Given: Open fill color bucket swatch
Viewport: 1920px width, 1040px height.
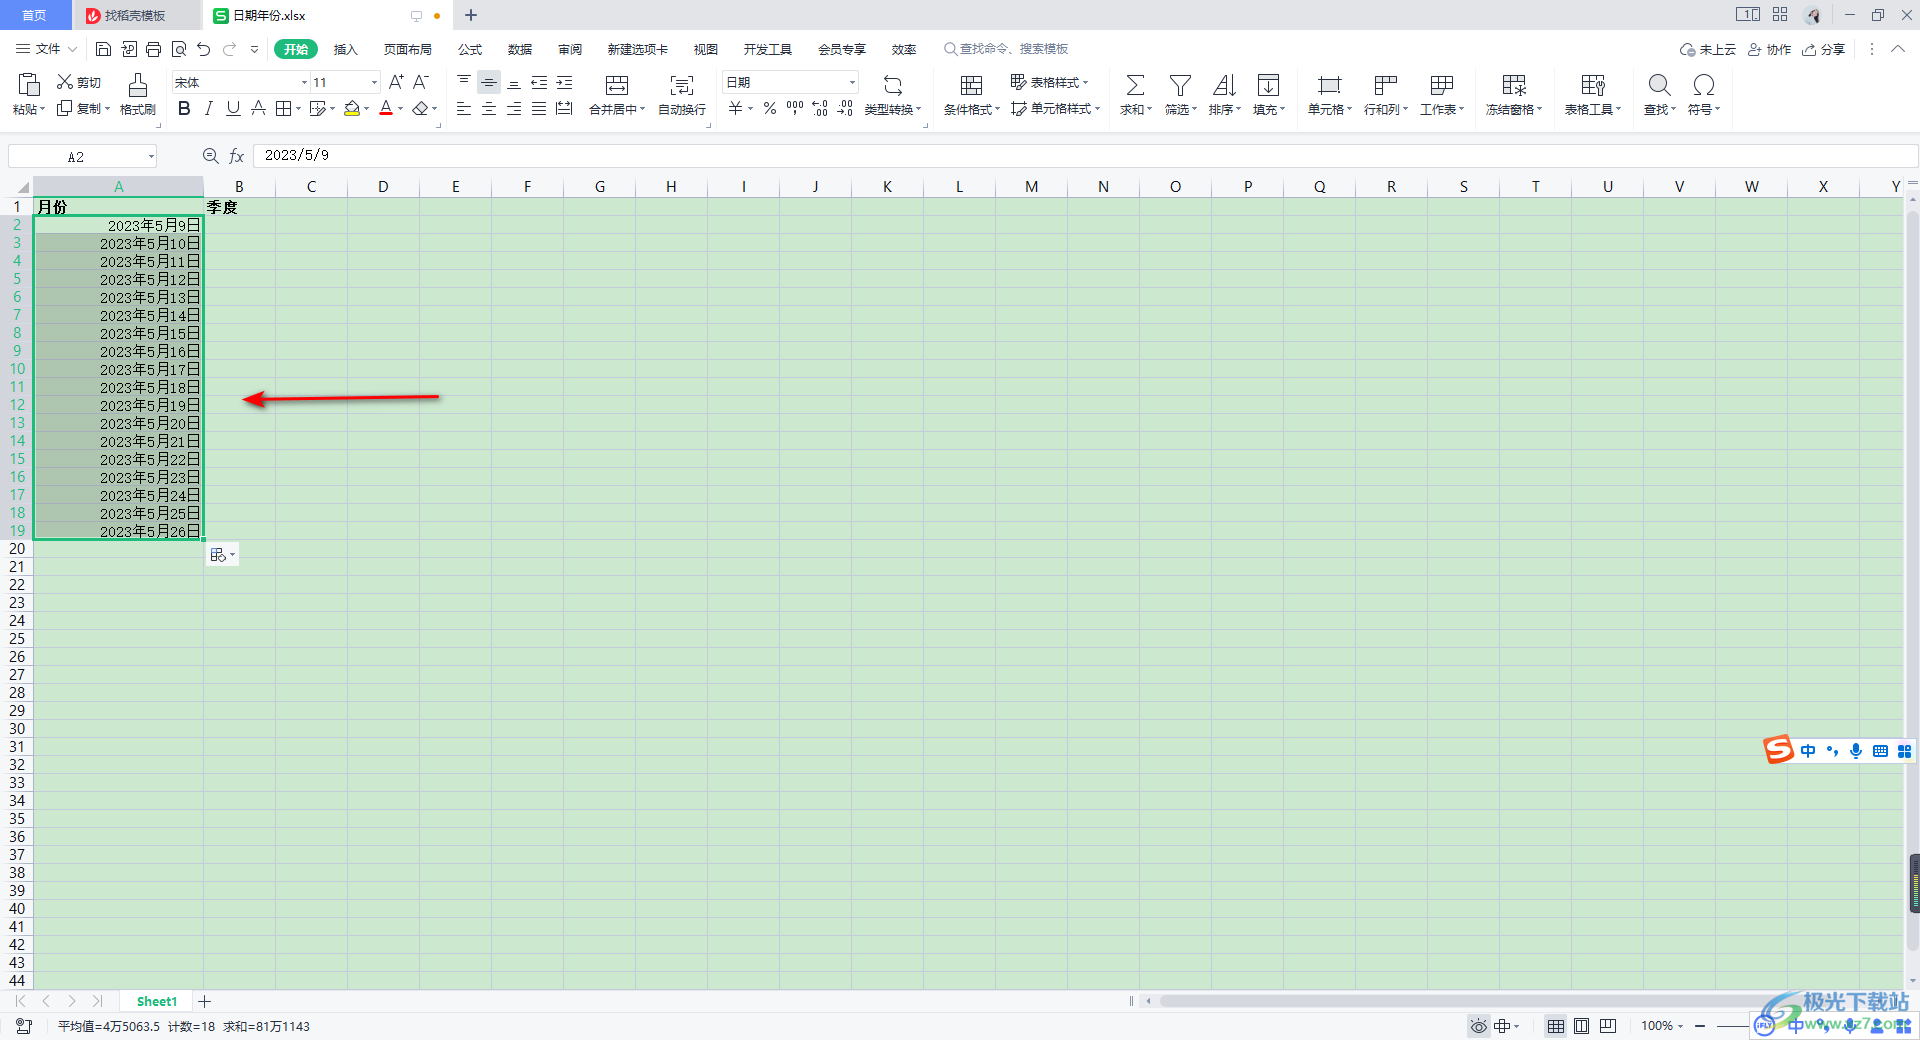Looking at the screenshot, I should click(x=352, y=108).
